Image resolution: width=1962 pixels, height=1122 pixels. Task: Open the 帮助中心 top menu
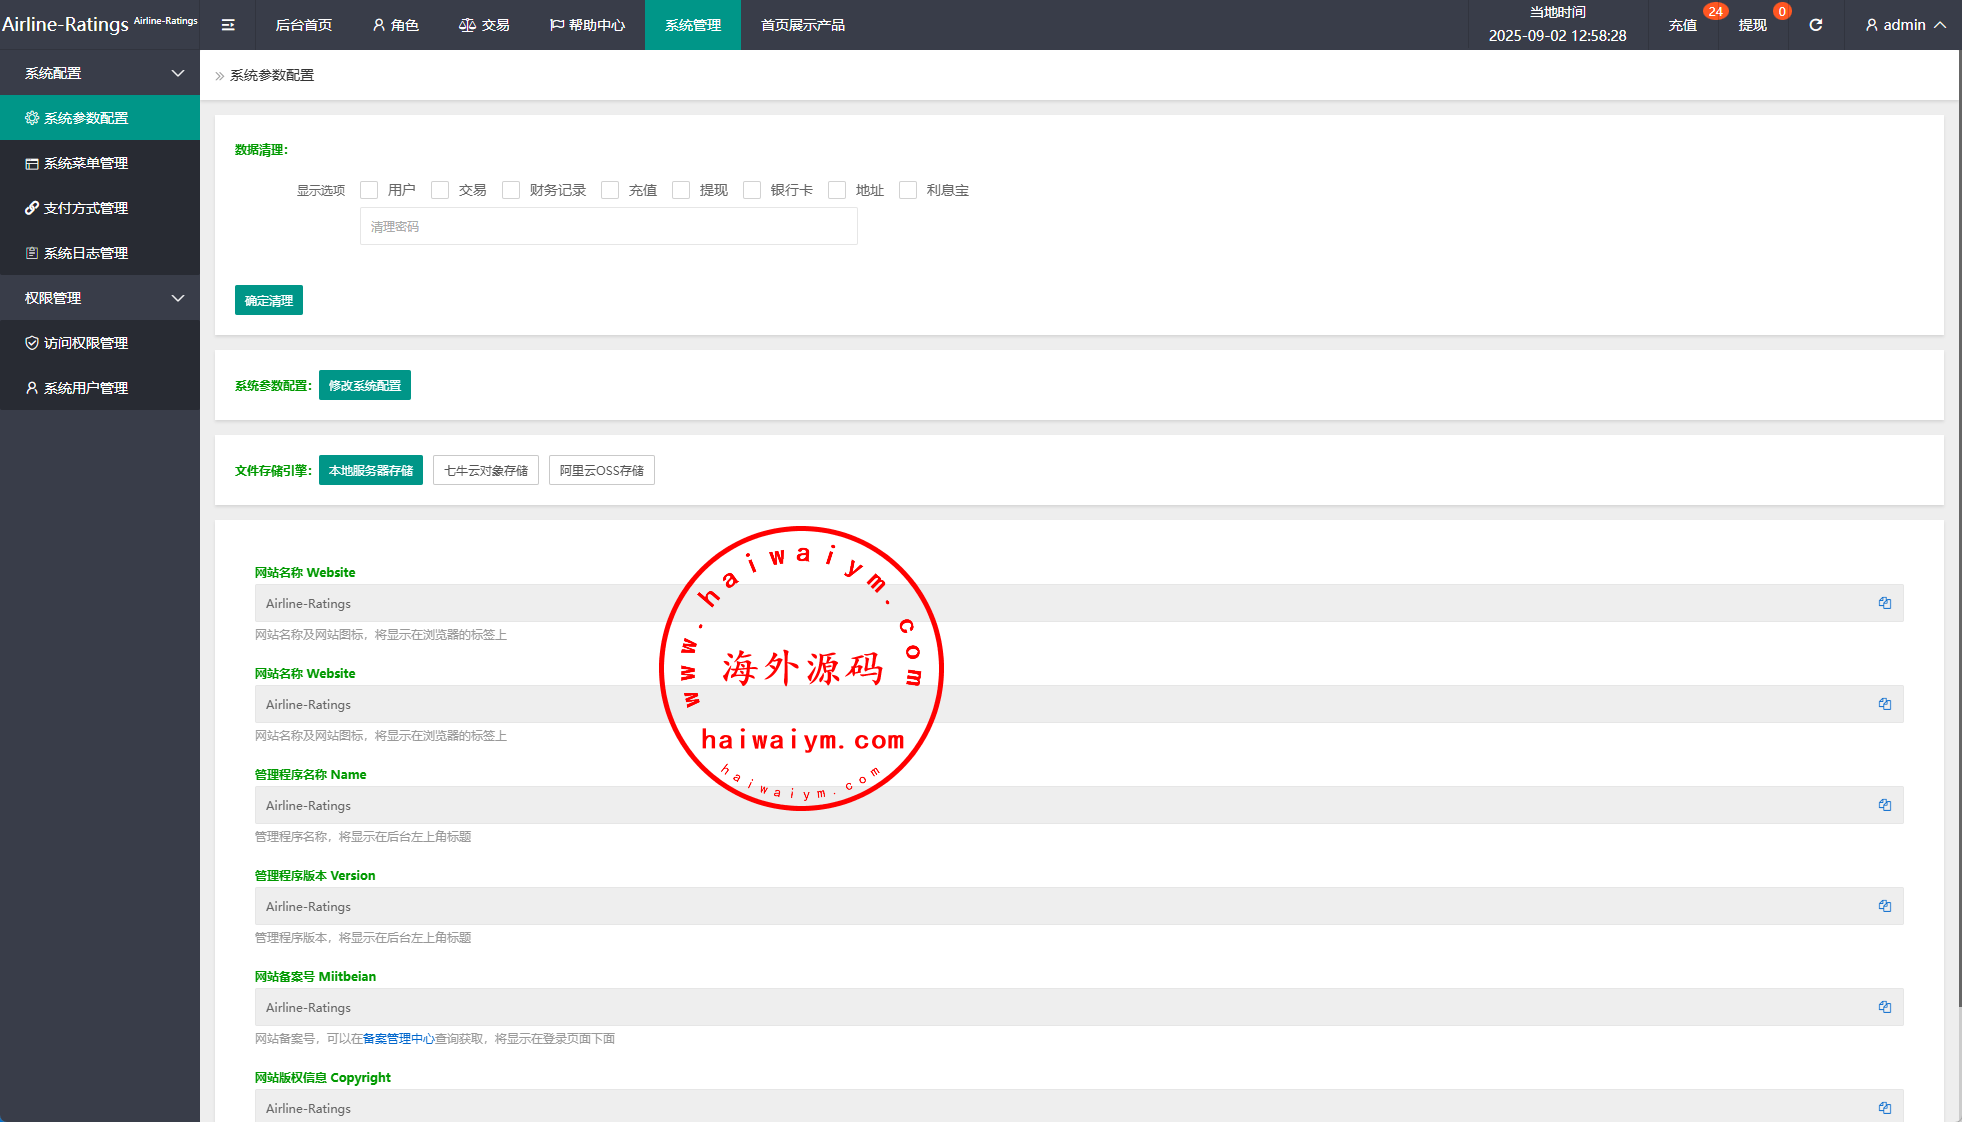[x=587, y=25]
